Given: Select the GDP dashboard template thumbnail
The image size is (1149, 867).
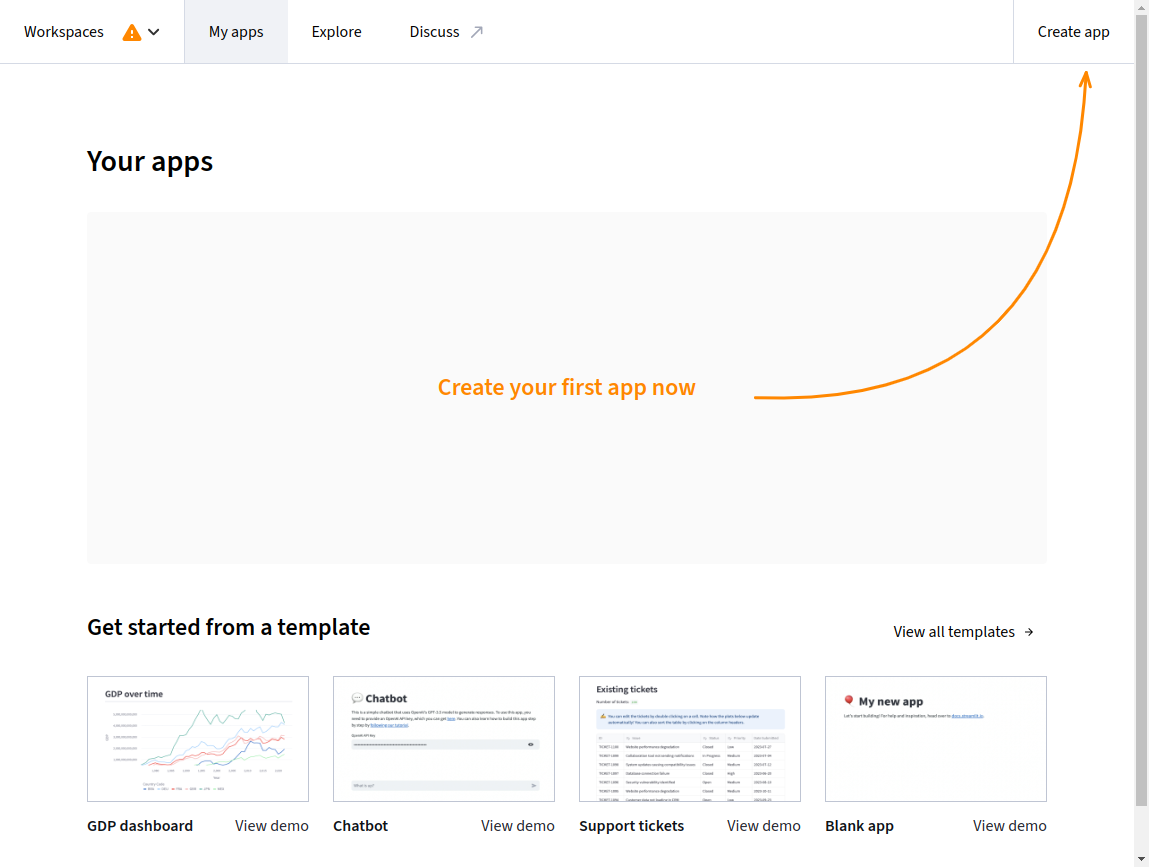Looking at the screenshot, I should click(x=198, y=739).
